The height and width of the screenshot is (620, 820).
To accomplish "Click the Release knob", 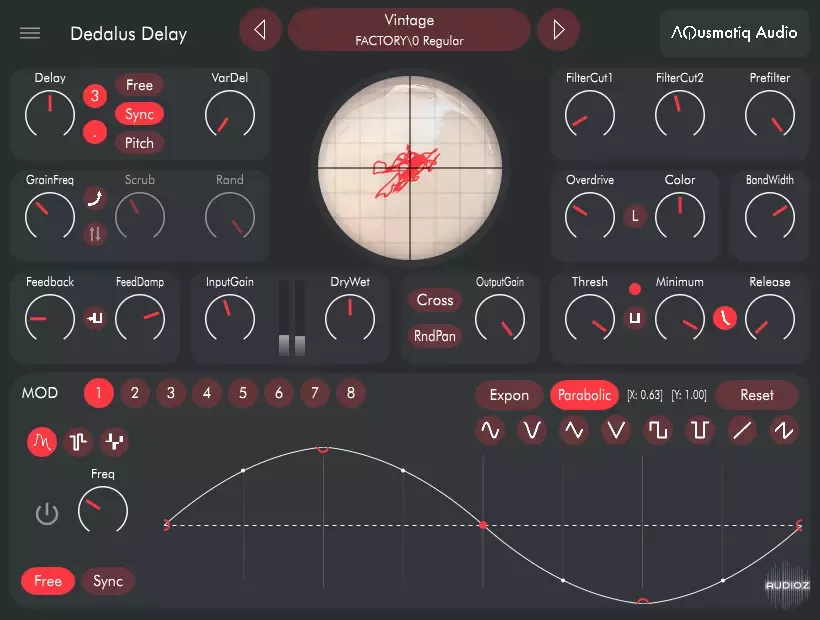I will (x=769, y=318).
